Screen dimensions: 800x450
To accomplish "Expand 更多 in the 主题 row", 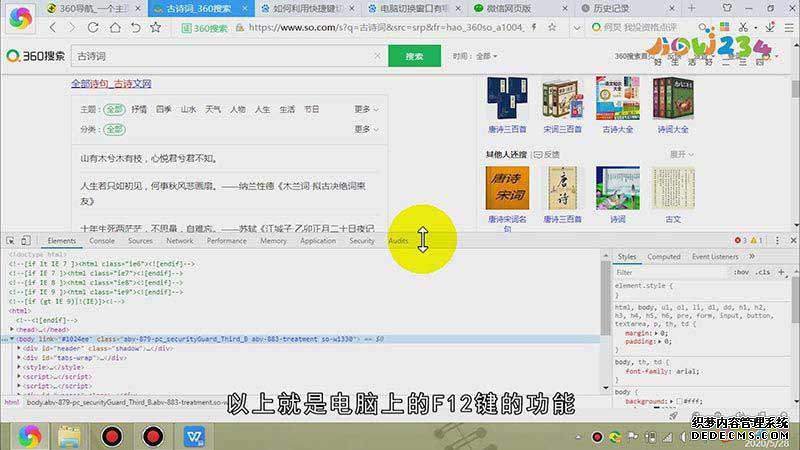I will click(x=366, y=109).
